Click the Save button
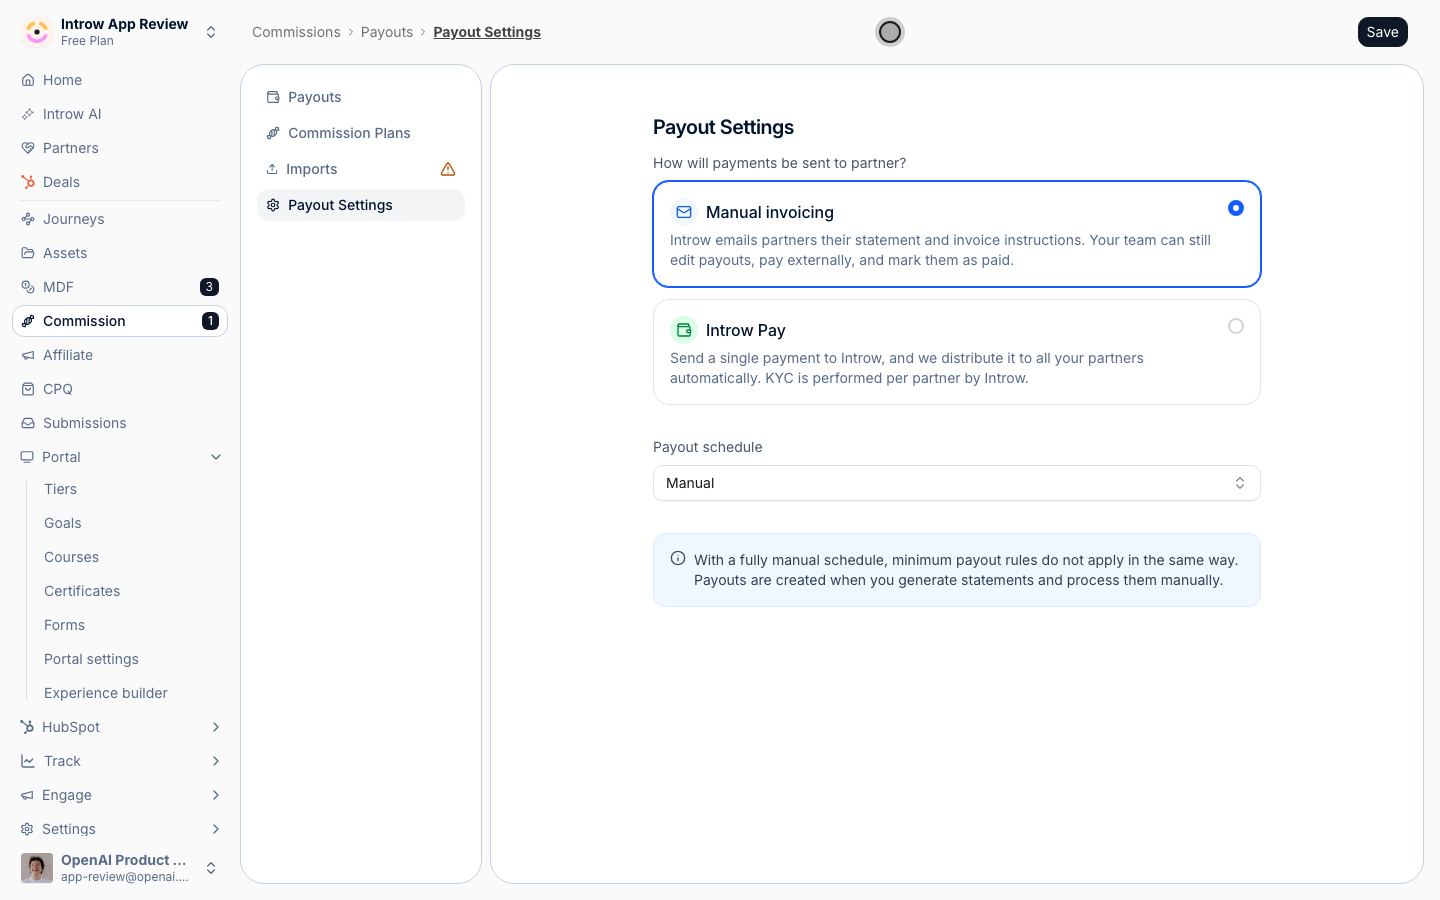This screenshot has width=1440, height=900. [x=1383, y=32]
